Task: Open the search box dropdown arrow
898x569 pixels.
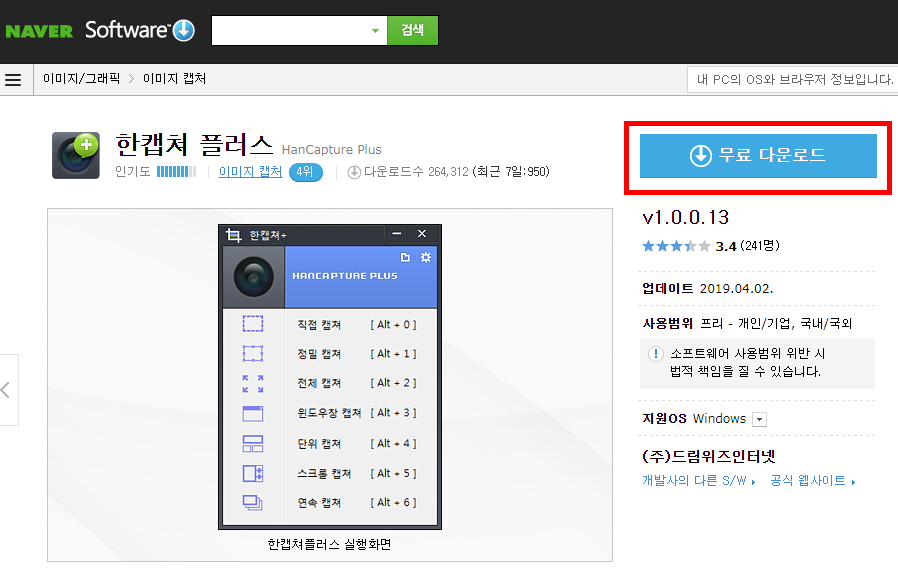Action: point(375,31)
